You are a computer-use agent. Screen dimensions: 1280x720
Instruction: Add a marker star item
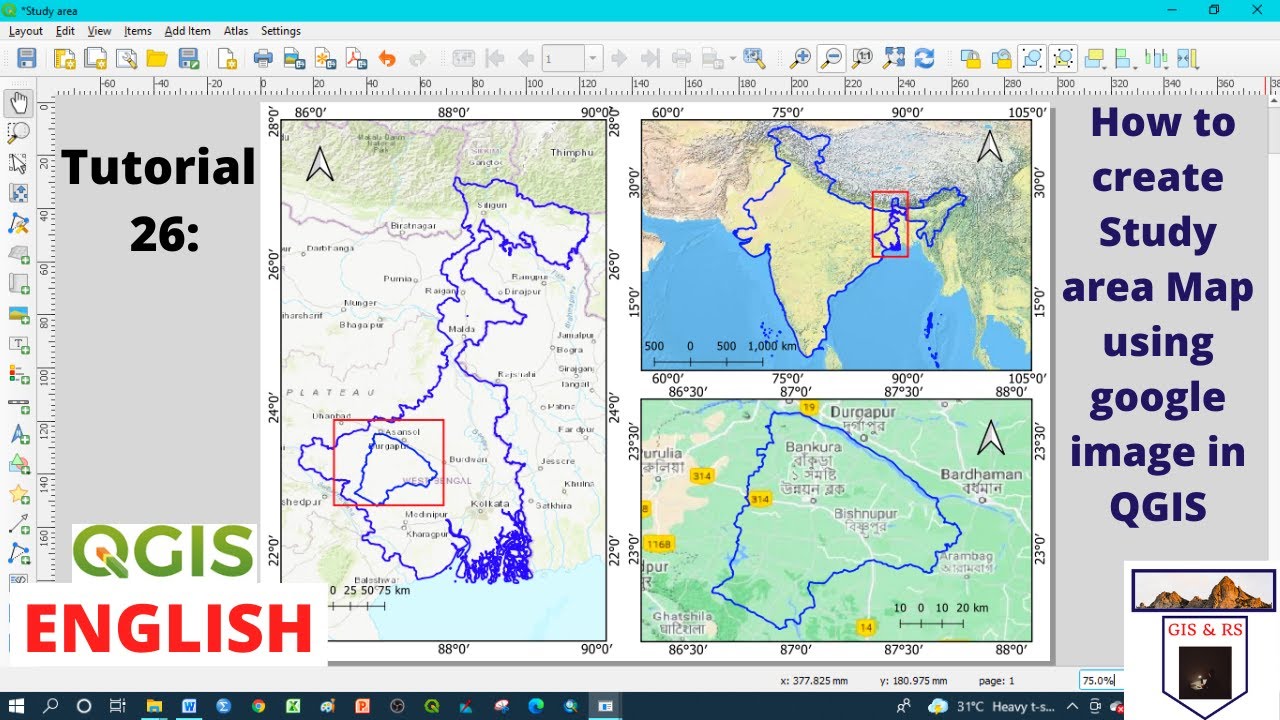tap(18, 495)
